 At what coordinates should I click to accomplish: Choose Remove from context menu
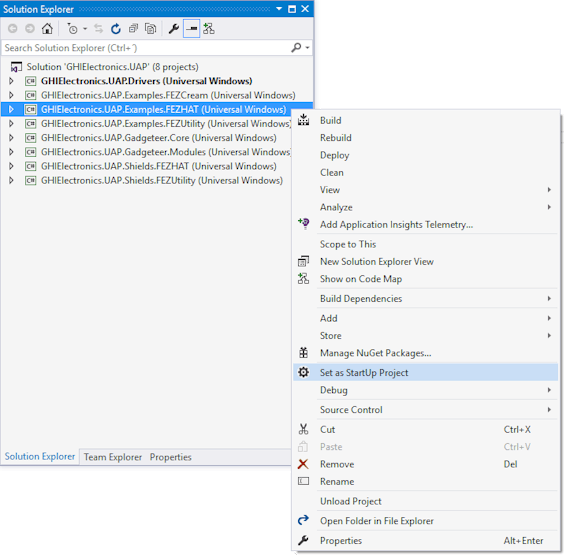click(x=426, y=464)
